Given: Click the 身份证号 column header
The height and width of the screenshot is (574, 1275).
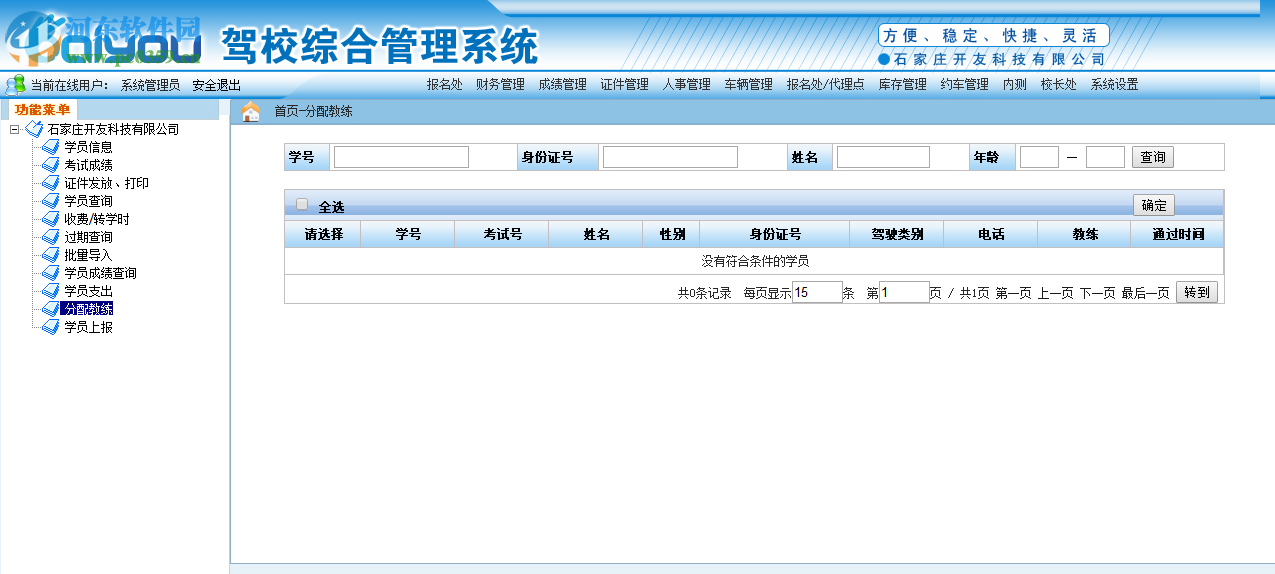Looking at the screenshot, I should point(775,234).
